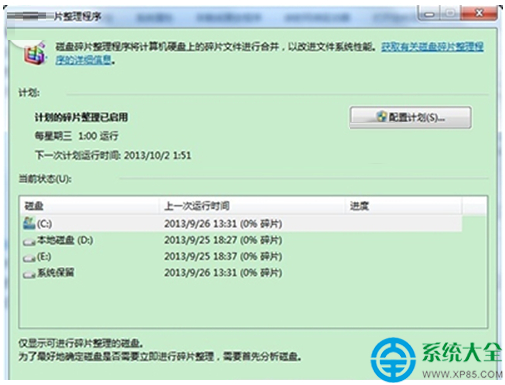Click the (C:) system drive icon
Viewport: 505px width, 385px height.
(x=29, y=223)
